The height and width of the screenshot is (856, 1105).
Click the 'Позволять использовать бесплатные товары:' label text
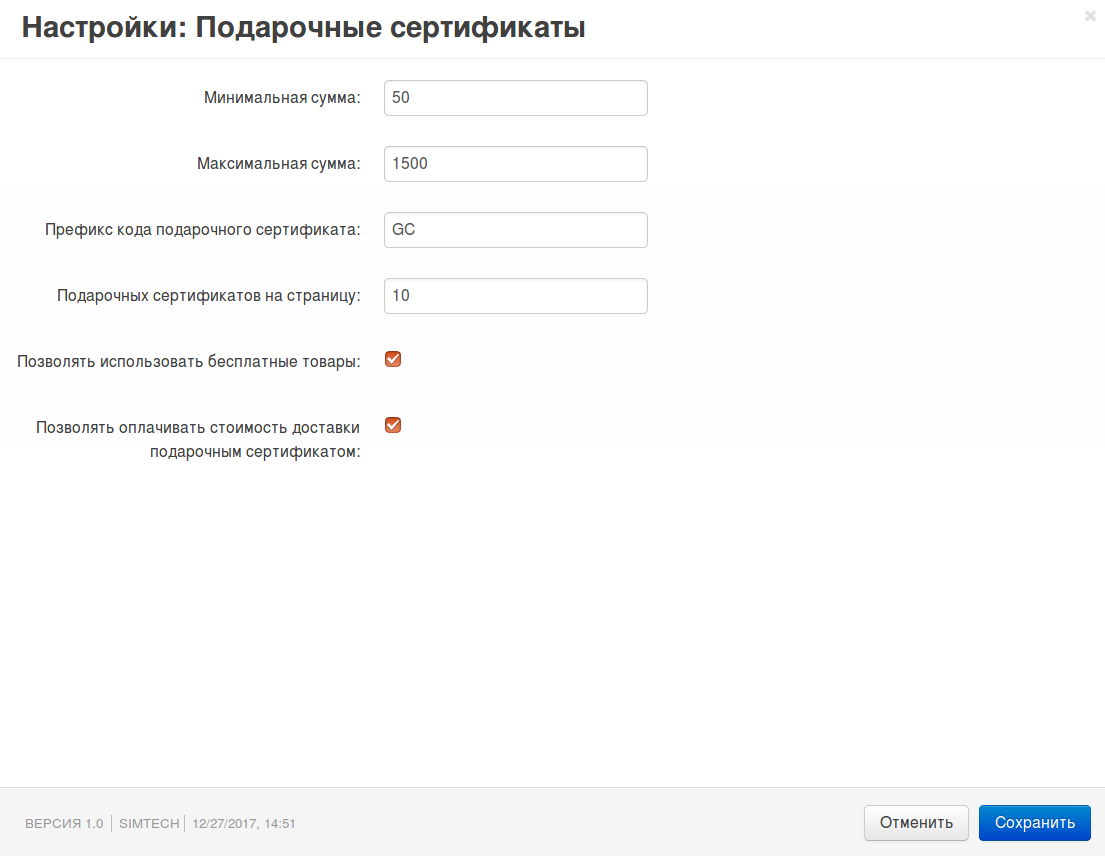coord(188,362)
